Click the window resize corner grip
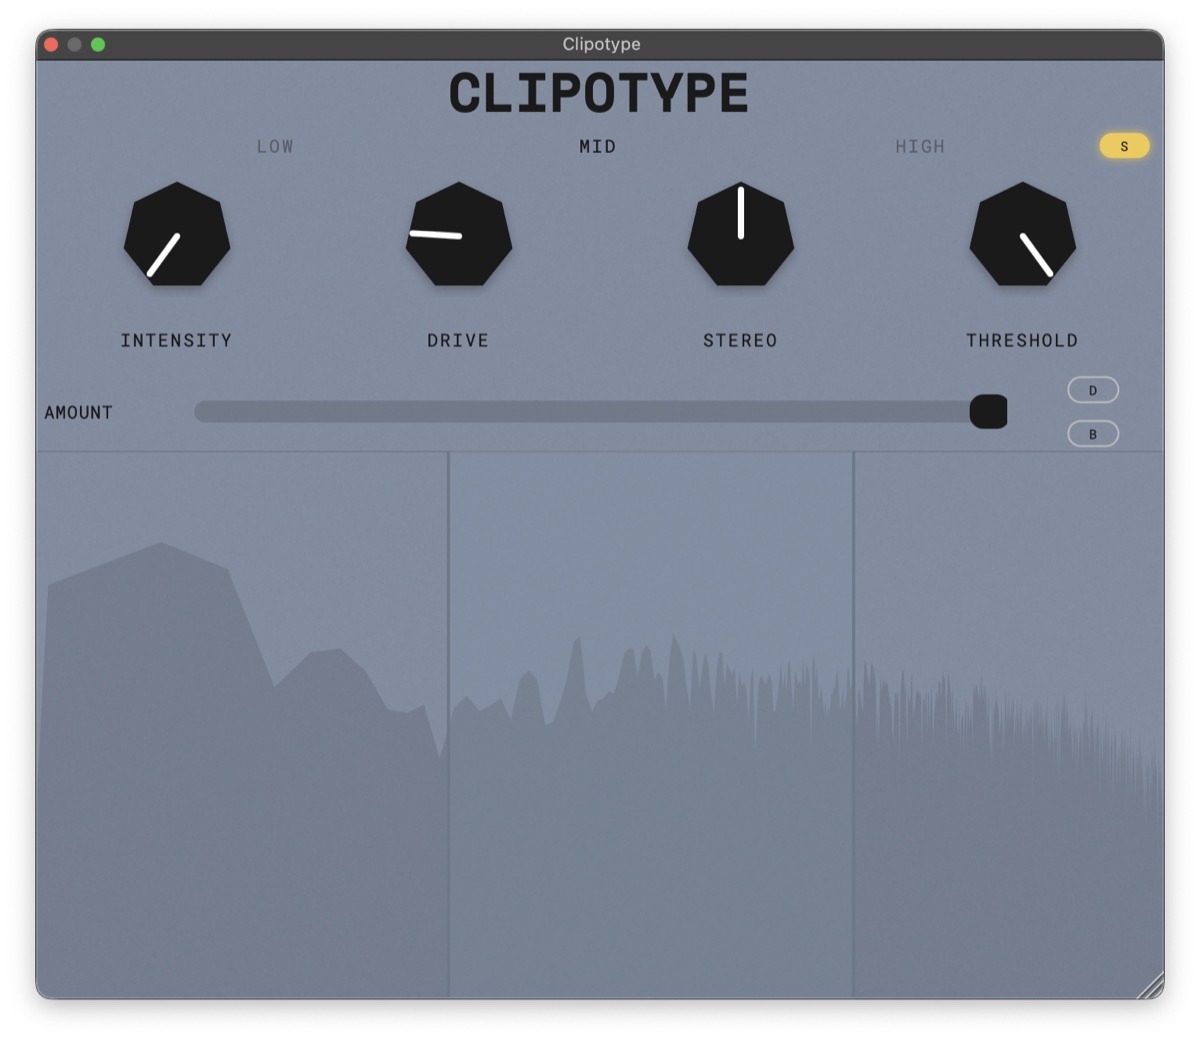This screenshot has height=1041, width=1200. (x=1151, y=986)
